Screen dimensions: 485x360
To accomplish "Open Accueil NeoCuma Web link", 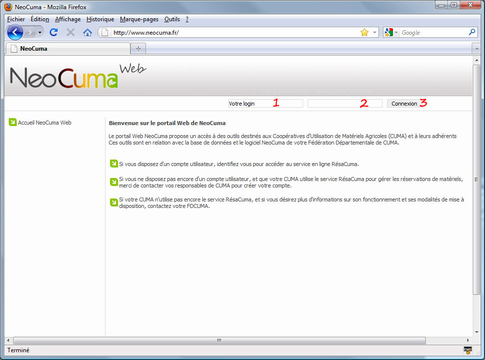I will point(44,123).
